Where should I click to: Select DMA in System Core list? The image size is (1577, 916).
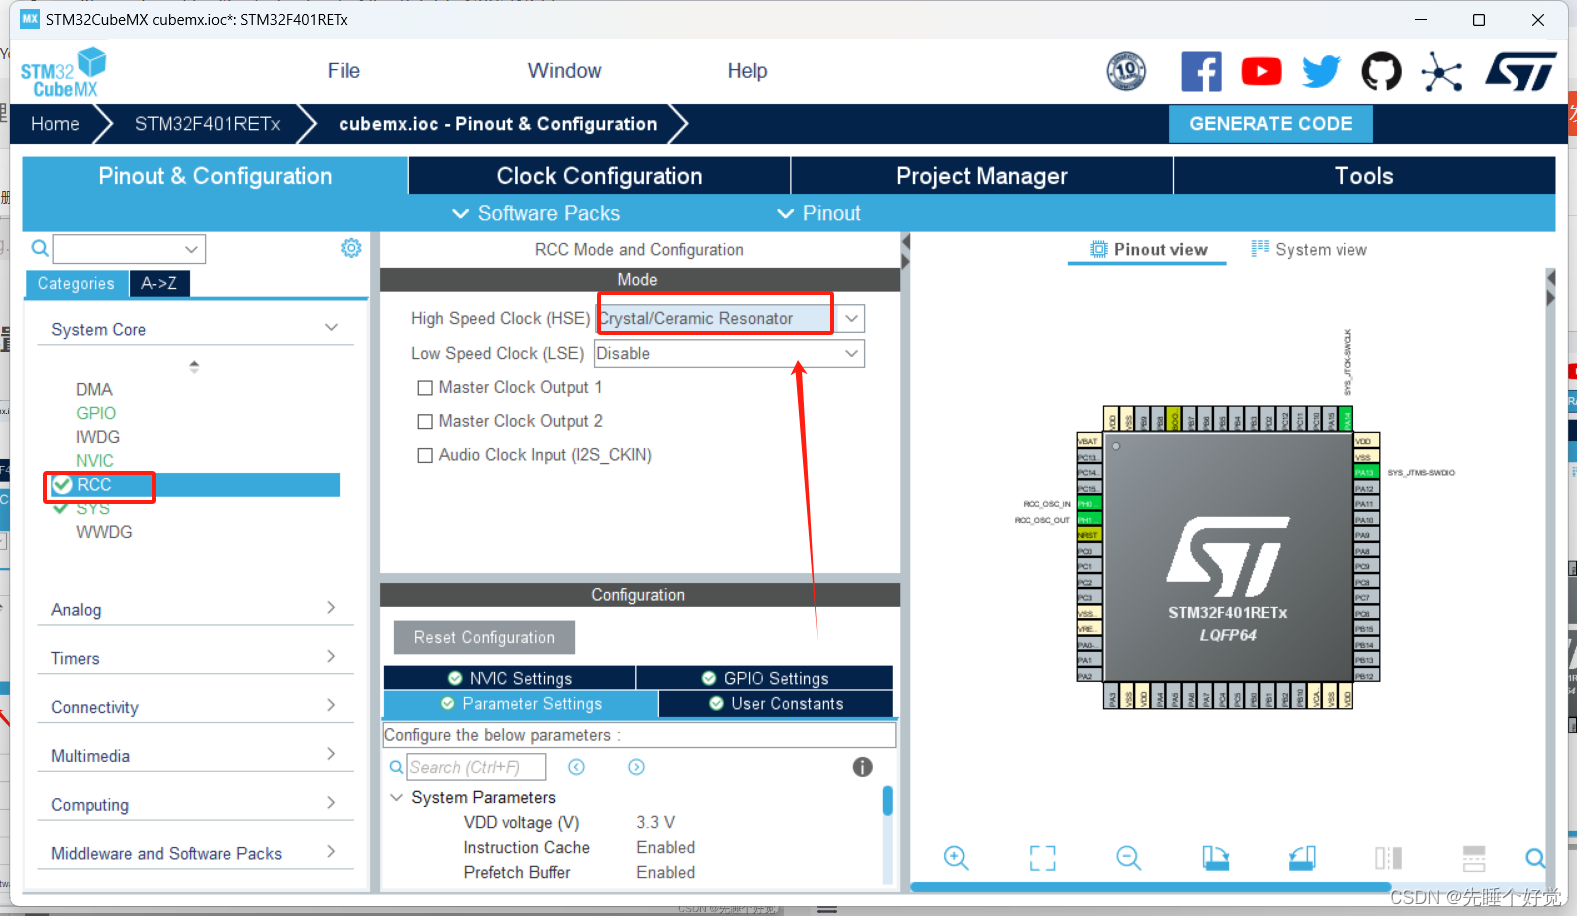click(x=94, y=390)
